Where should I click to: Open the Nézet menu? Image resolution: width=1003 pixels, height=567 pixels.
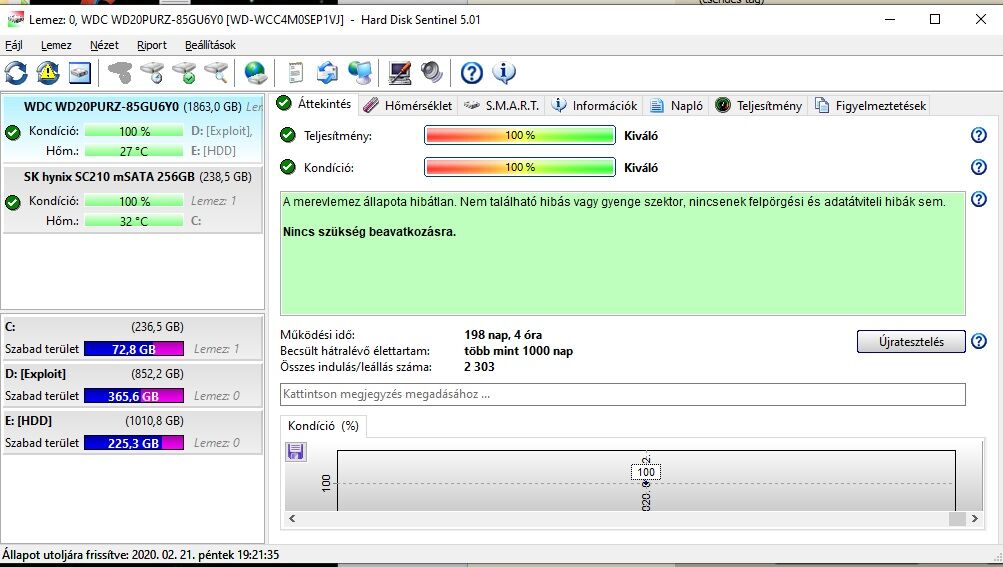(x=104, y=45)
